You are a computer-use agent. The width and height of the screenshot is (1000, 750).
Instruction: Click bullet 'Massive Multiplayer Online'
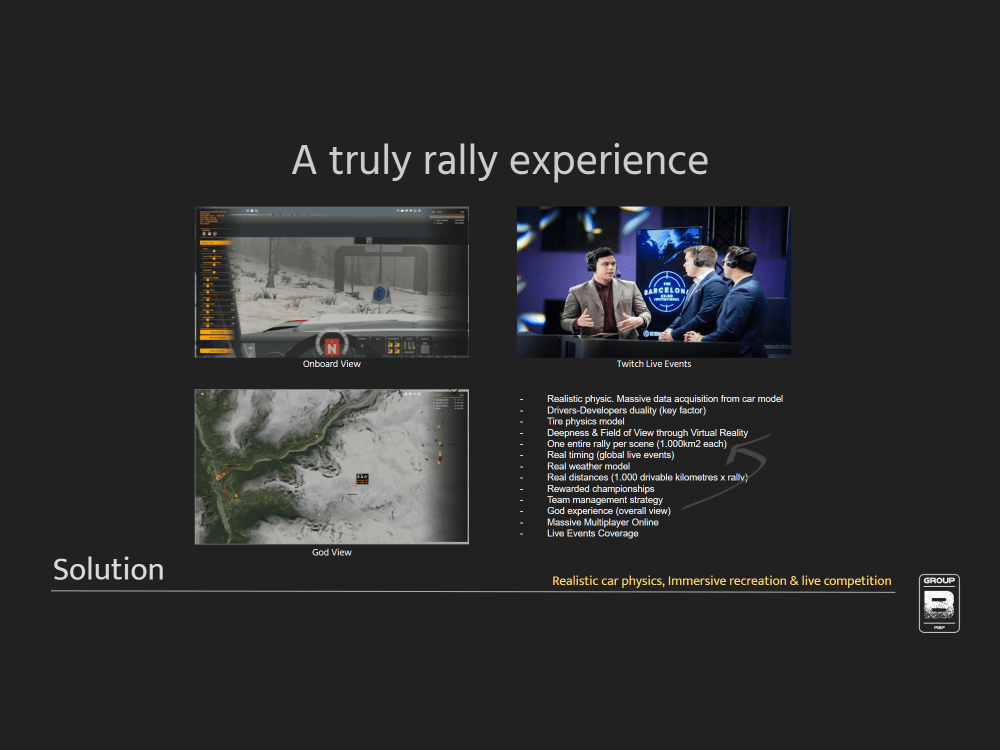[603, 522]
